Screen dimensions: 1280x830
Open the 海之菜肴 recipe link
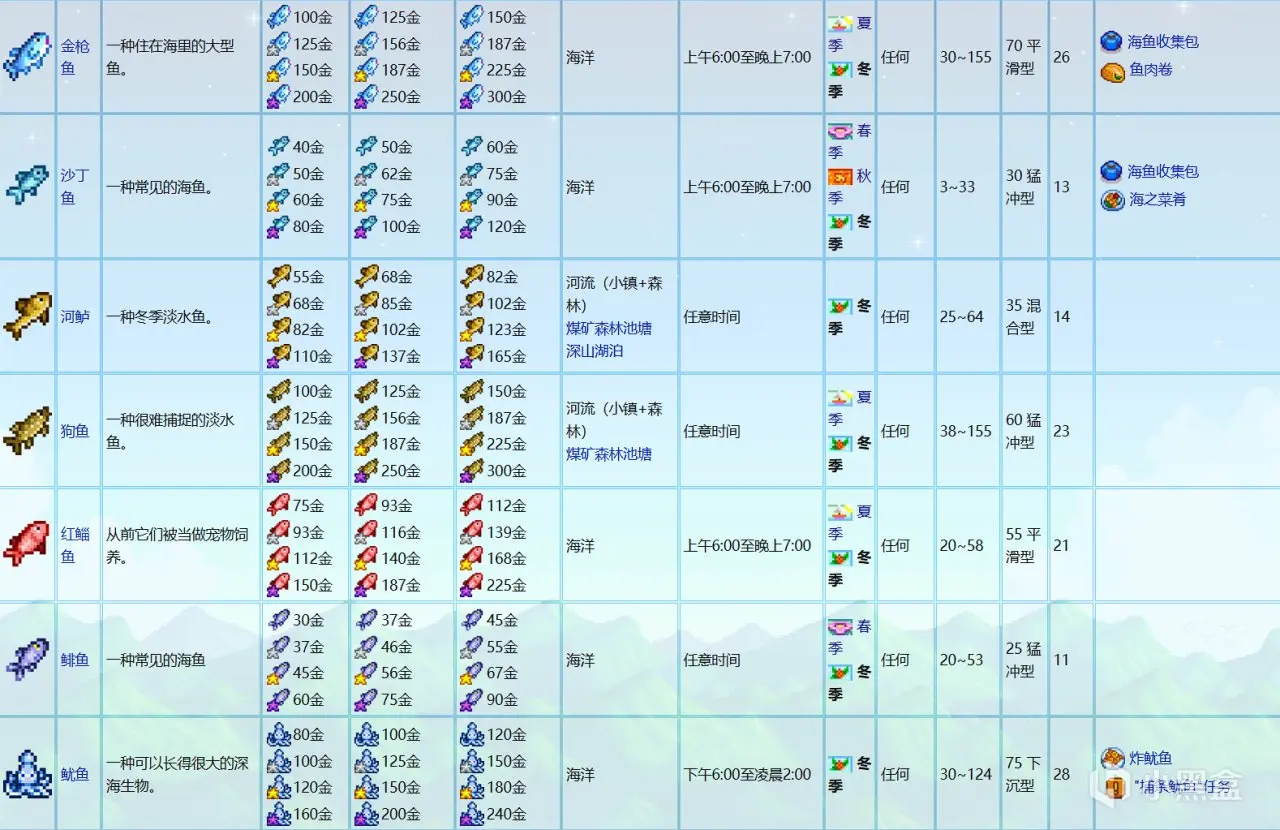[x=1158, y=200]
